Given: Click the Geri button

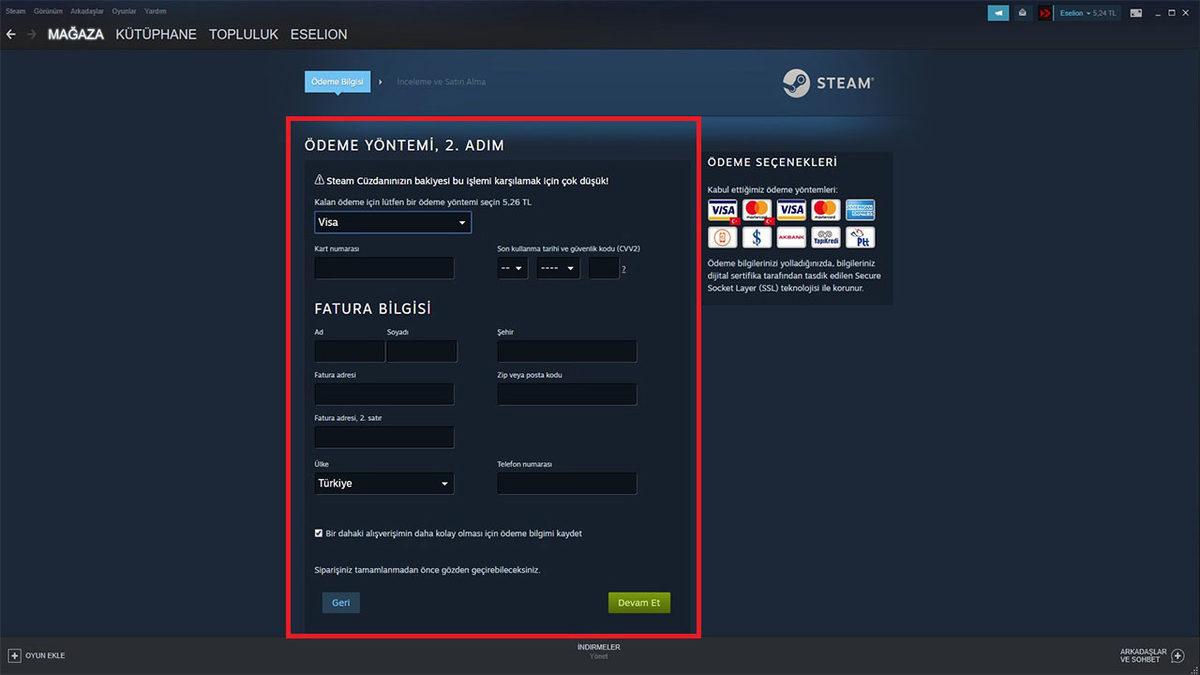Looking at the screenshot, I should click(x=340, y=603).
